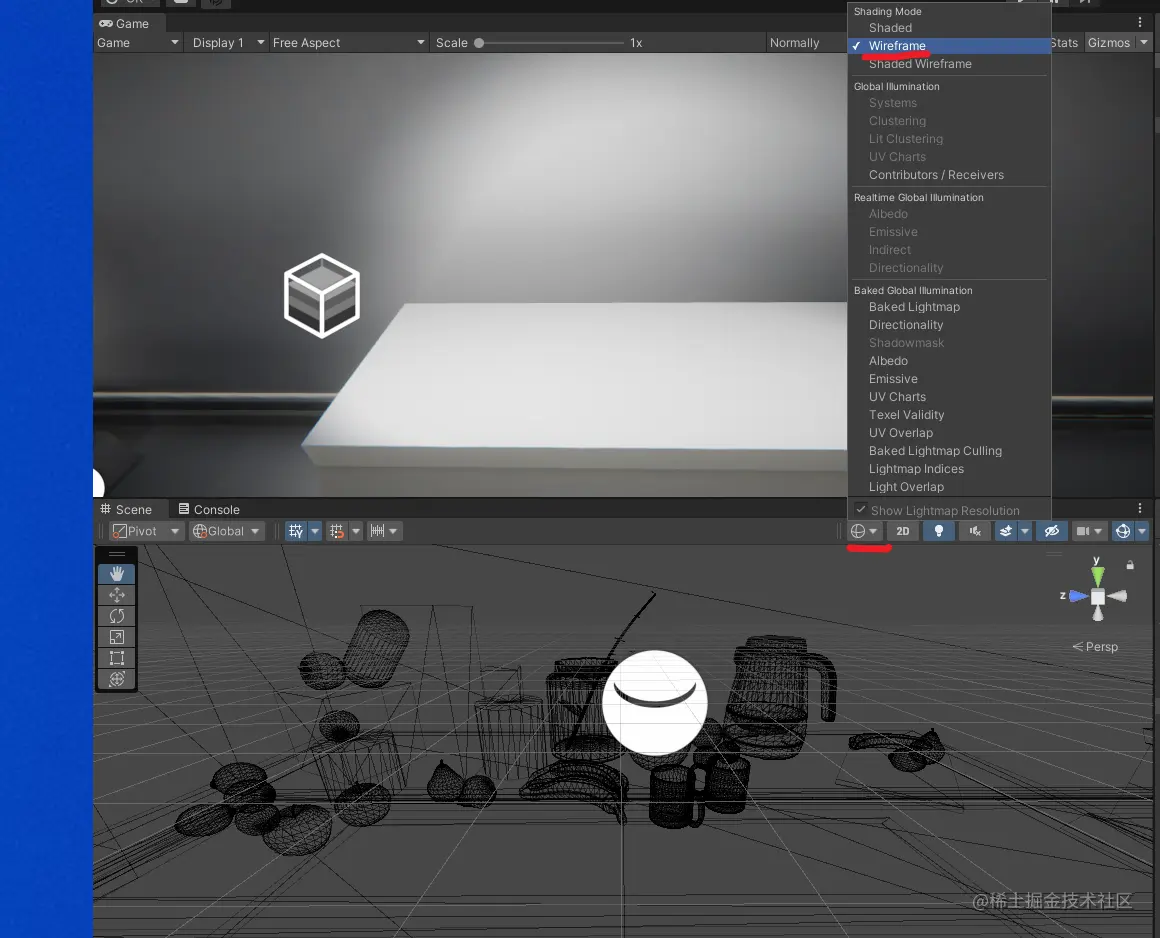Screen dimensions: 1160x938
Task: Open the Normally focus dropdown
Action: 806,43
